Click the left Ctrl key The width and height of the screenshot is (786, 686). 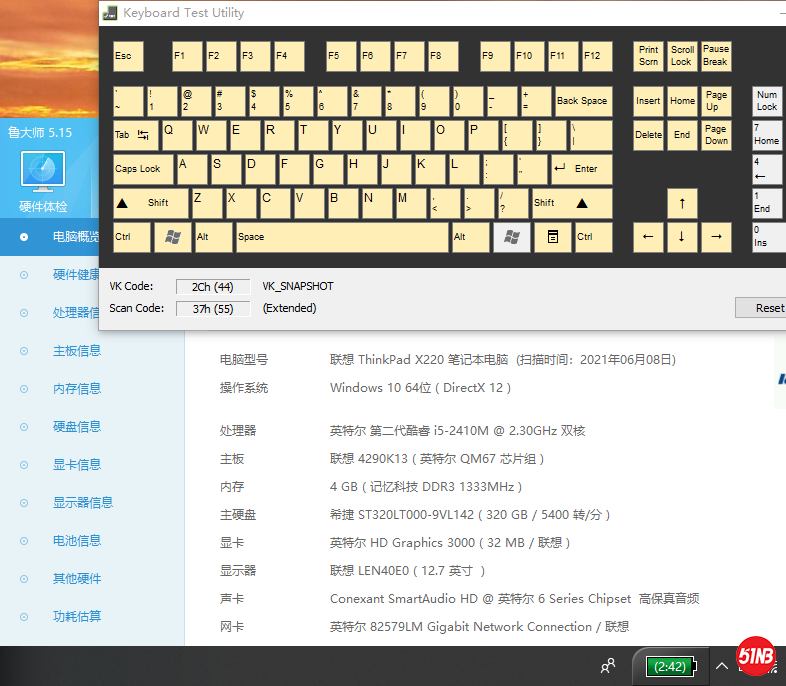click(x=132, y=237)
